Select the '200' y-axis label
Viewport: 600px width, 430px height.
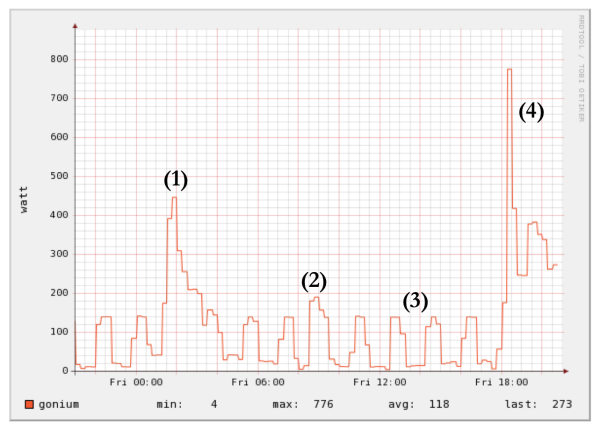(59, 293)
